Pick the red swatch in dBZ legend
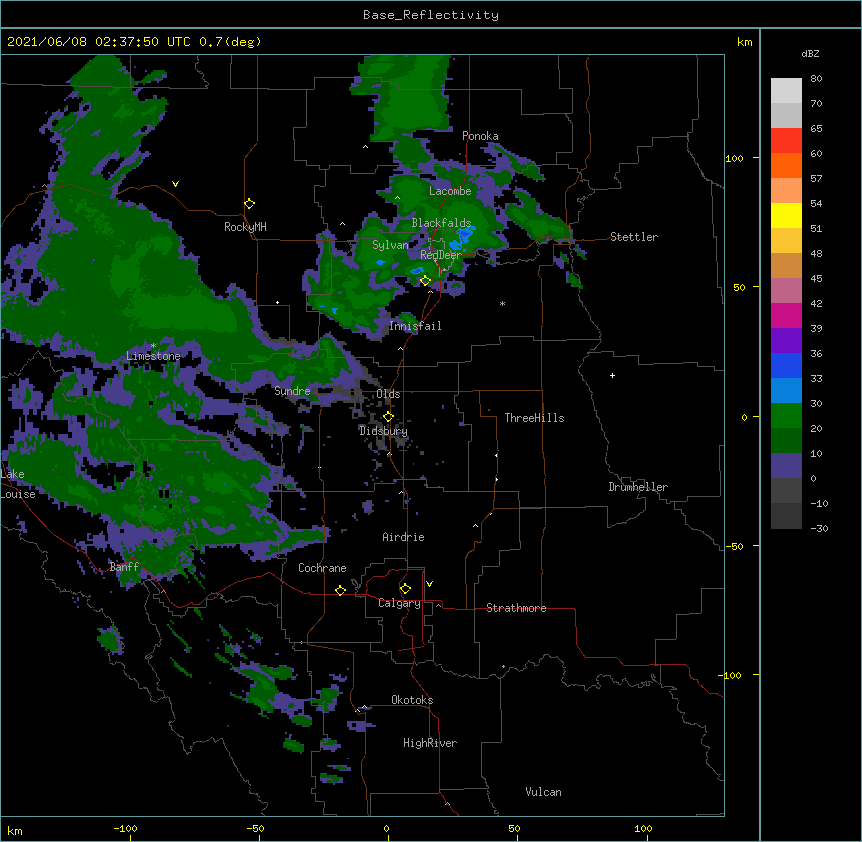Screen dimensions: 862x842 tap(786, 140)
